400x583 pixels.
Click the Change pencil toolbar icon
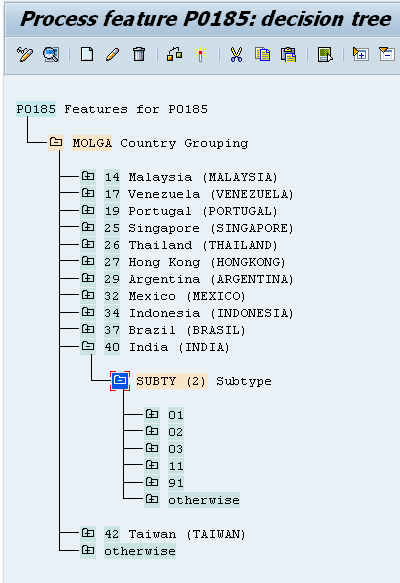pyautogui.click(x=113, y=54)
